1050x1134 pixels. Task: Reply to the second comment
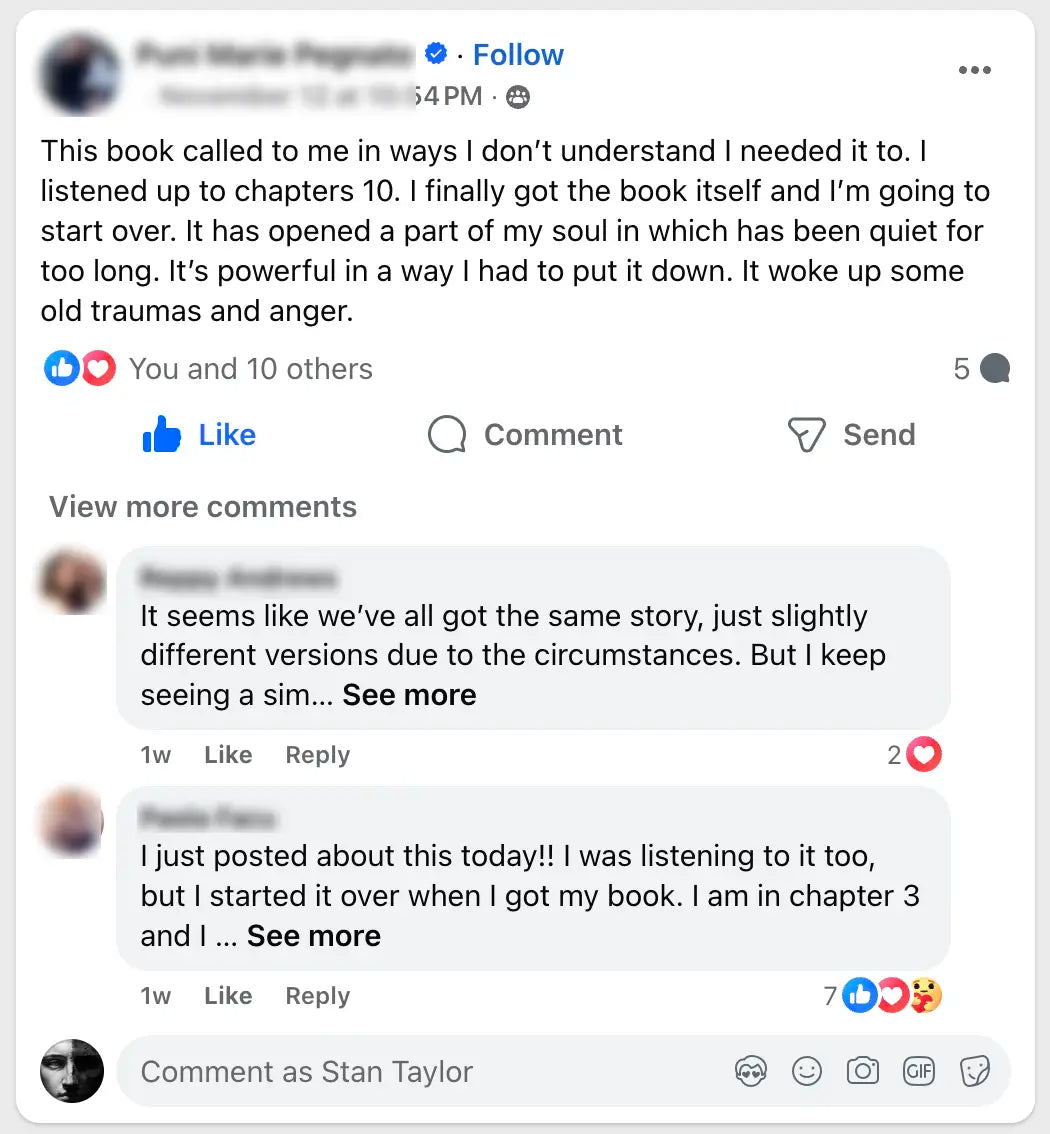[x=317, y=996]
